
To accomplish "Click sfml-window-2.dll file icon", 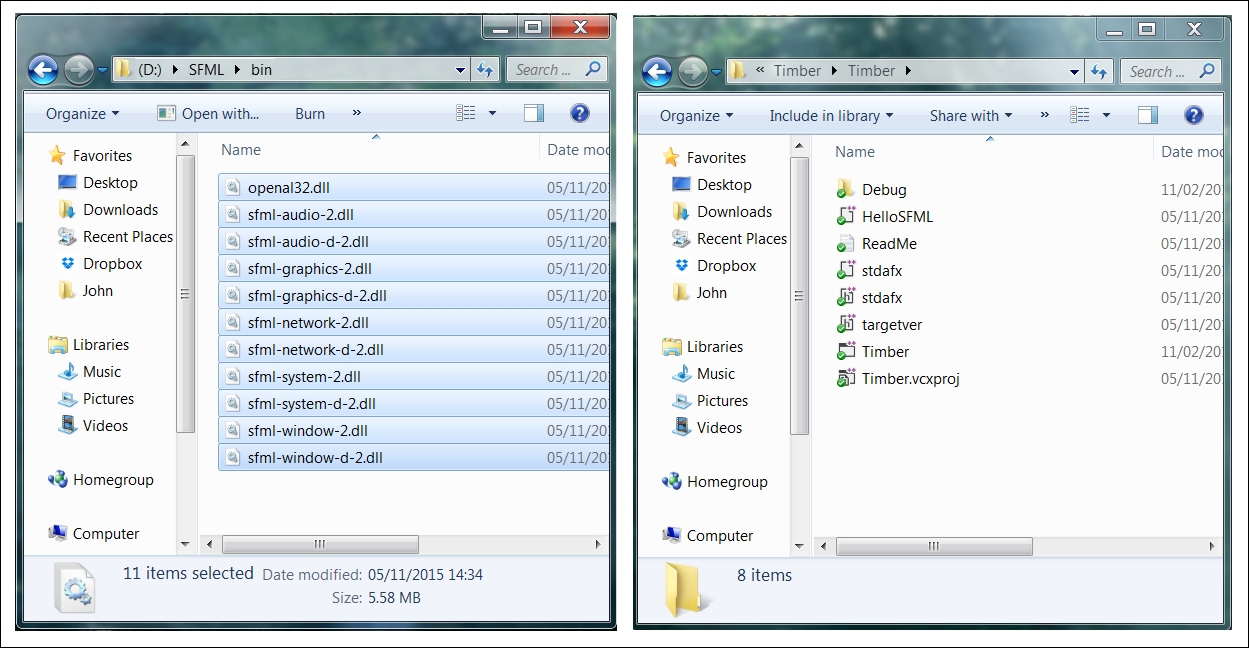I will [233, 430].
